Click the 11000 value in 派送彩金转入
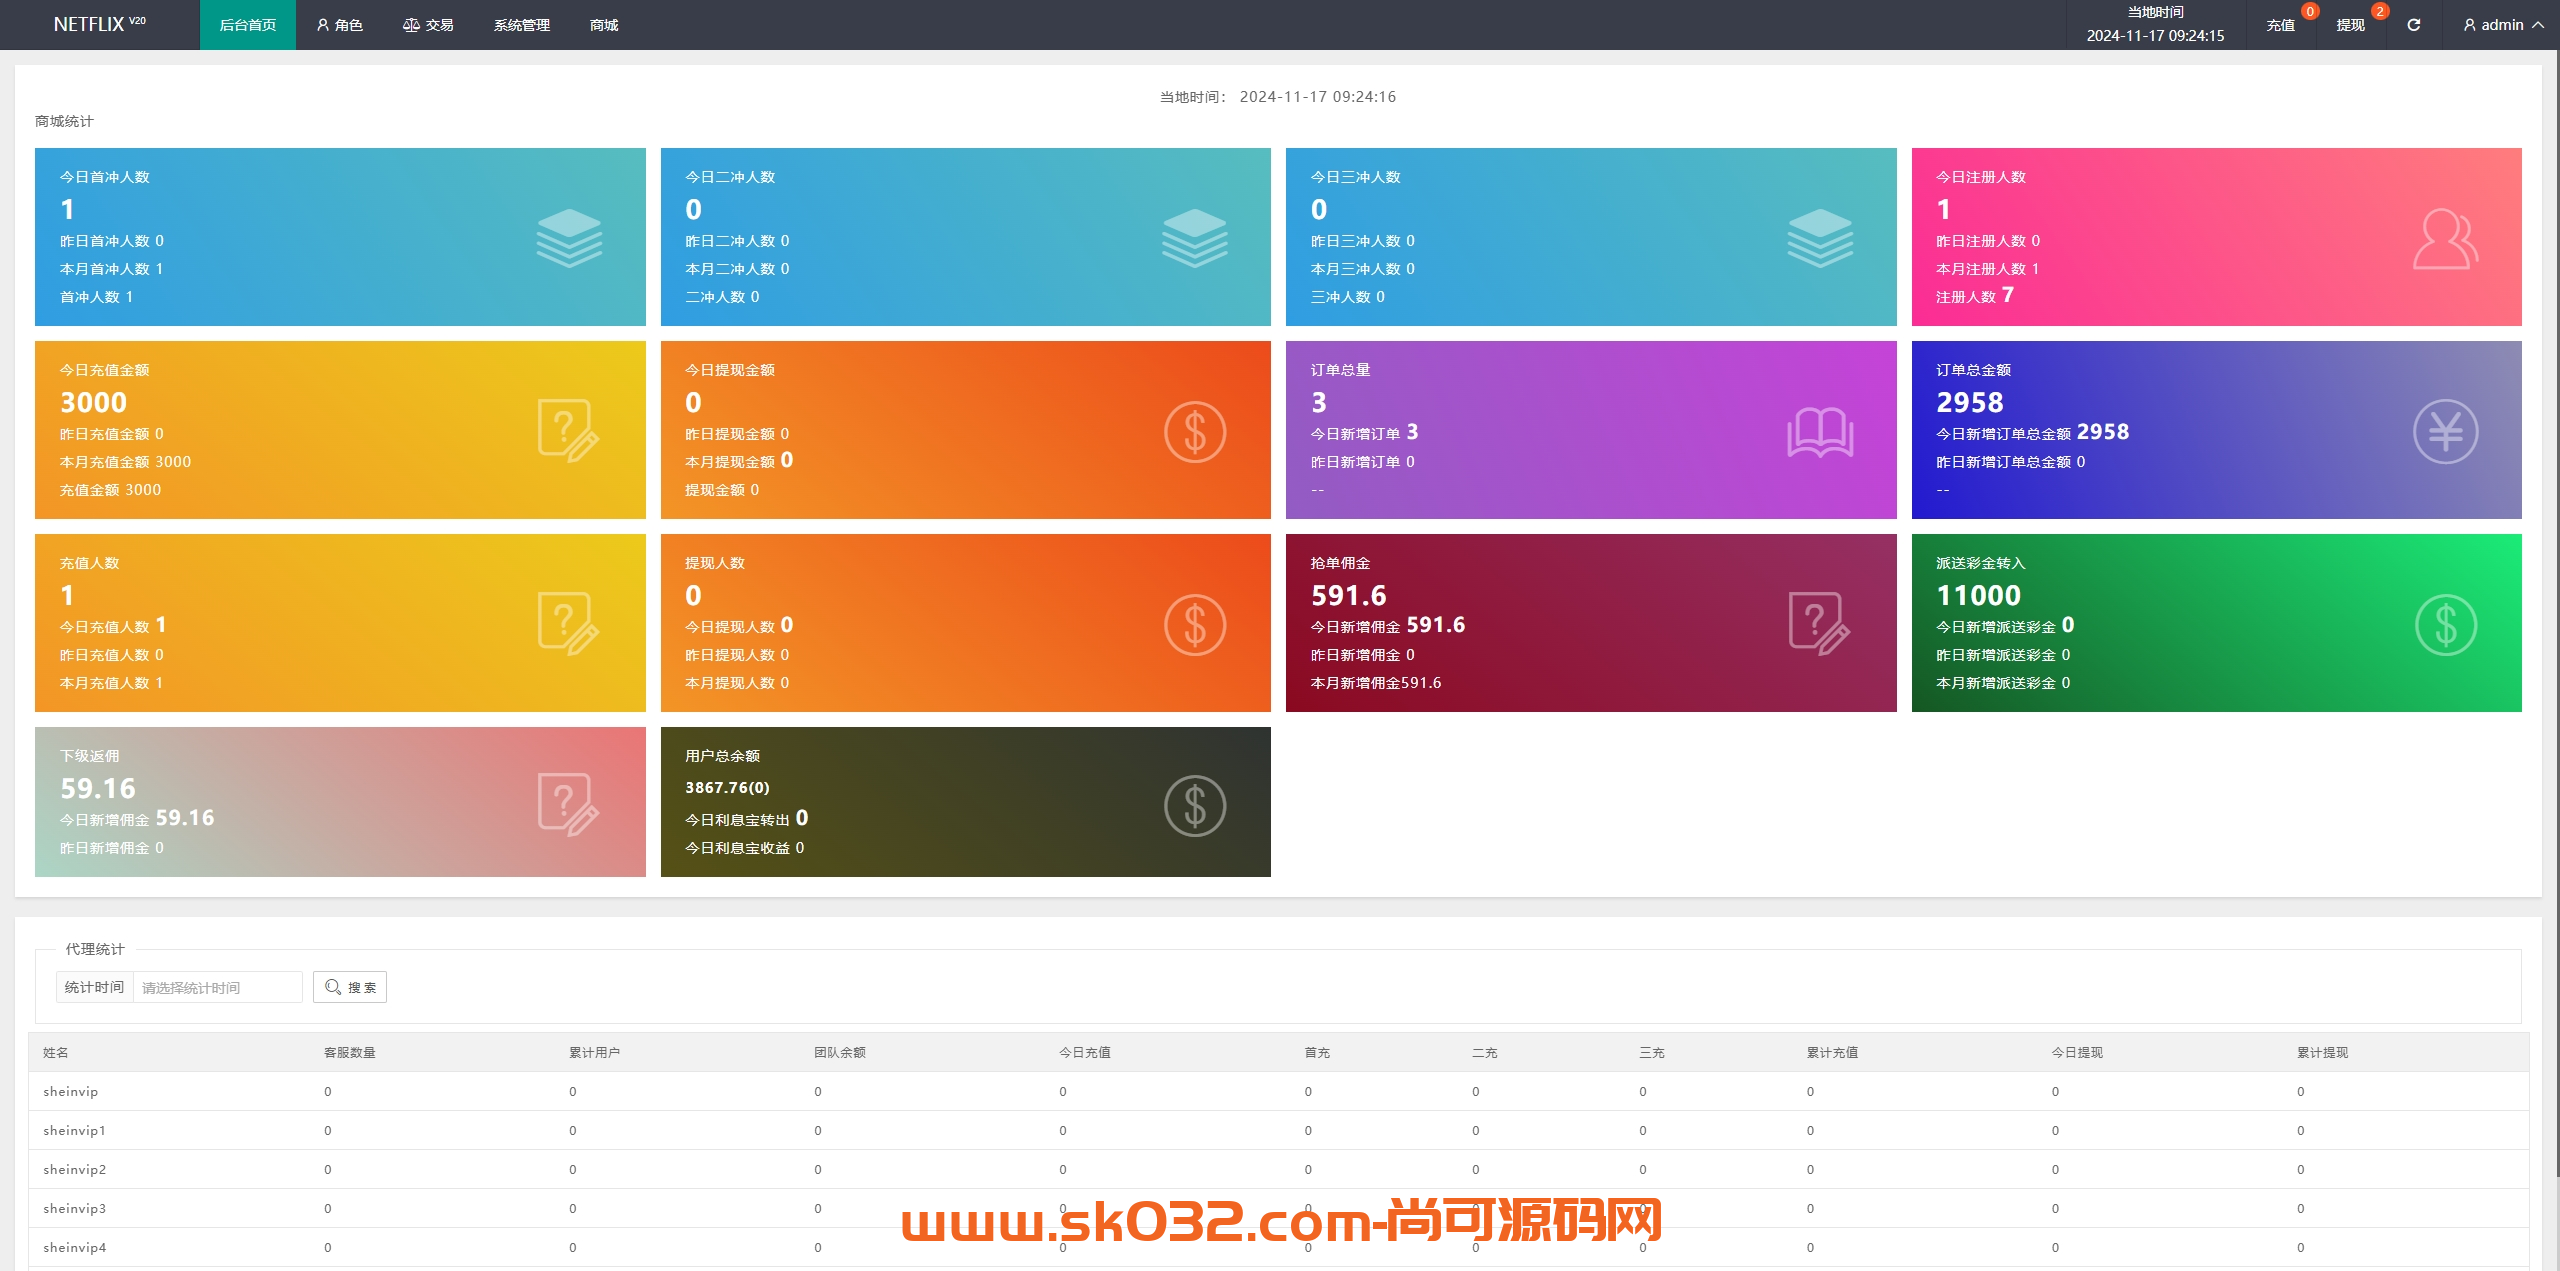Screen dimensions: 2560x1271 tap(1979, 595)
